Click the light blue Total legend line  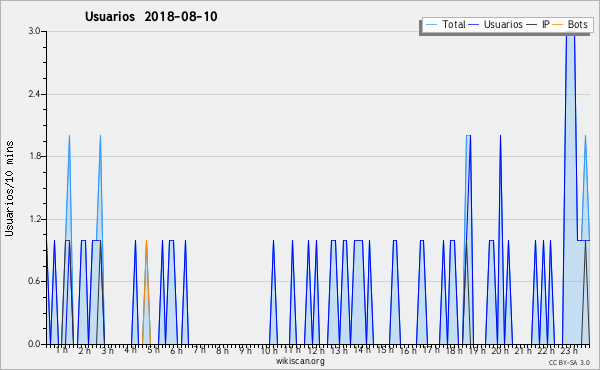[x=432, y=25]
